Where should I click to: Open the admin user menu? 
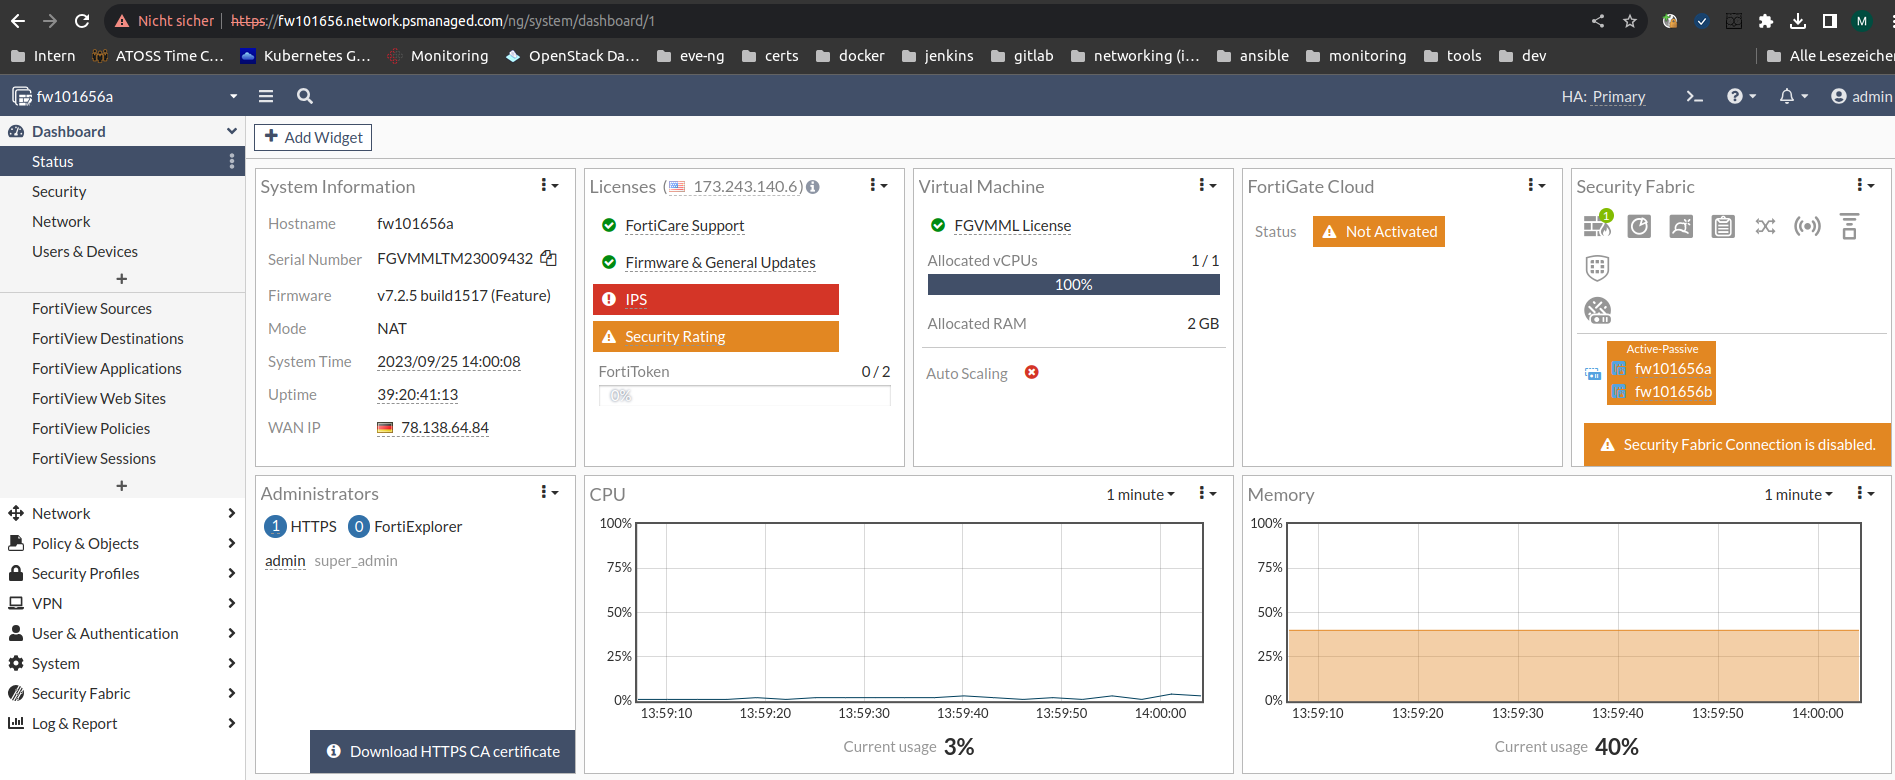click(1861, 96)
